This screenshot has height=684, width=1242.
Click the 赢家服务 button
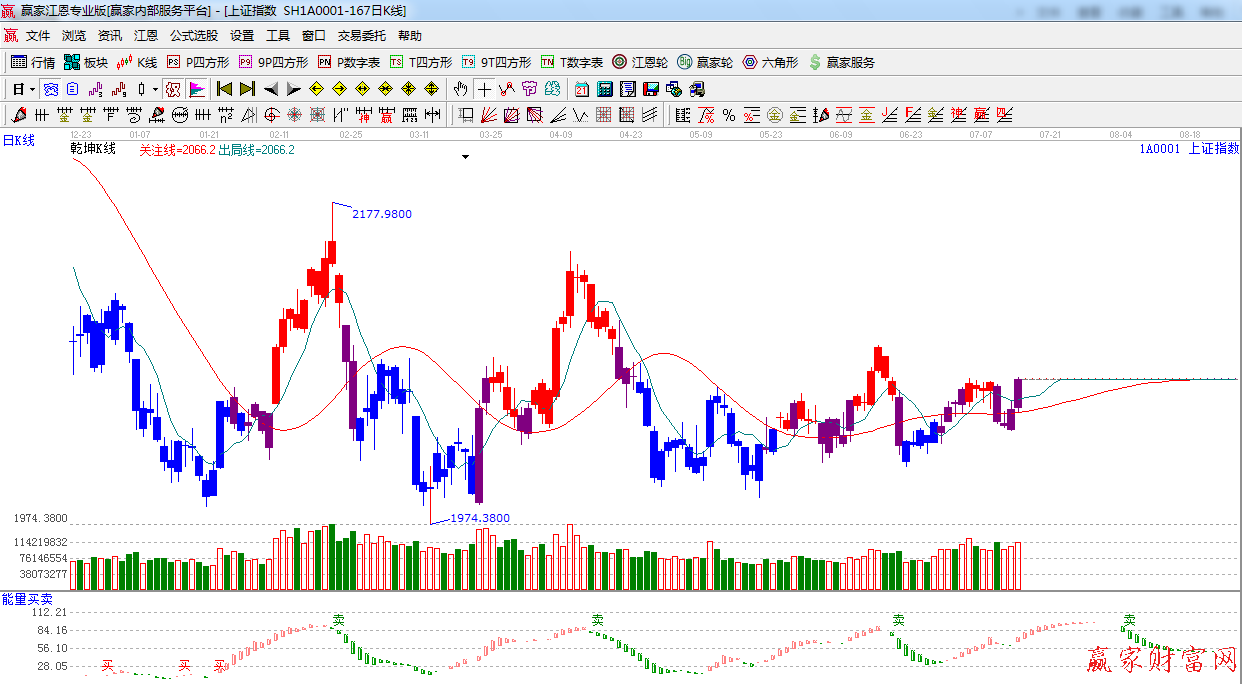(x=841, y=62)
